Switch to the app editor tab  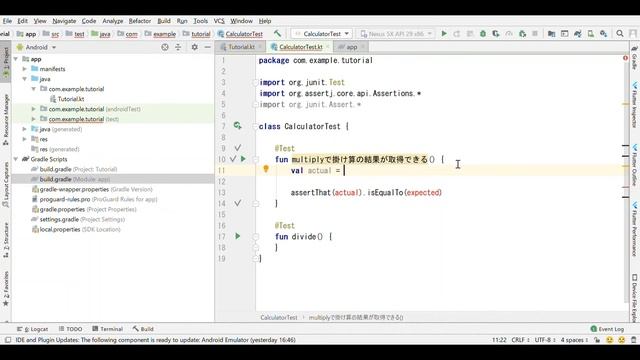pyautogui.click(x=351, y=47)
